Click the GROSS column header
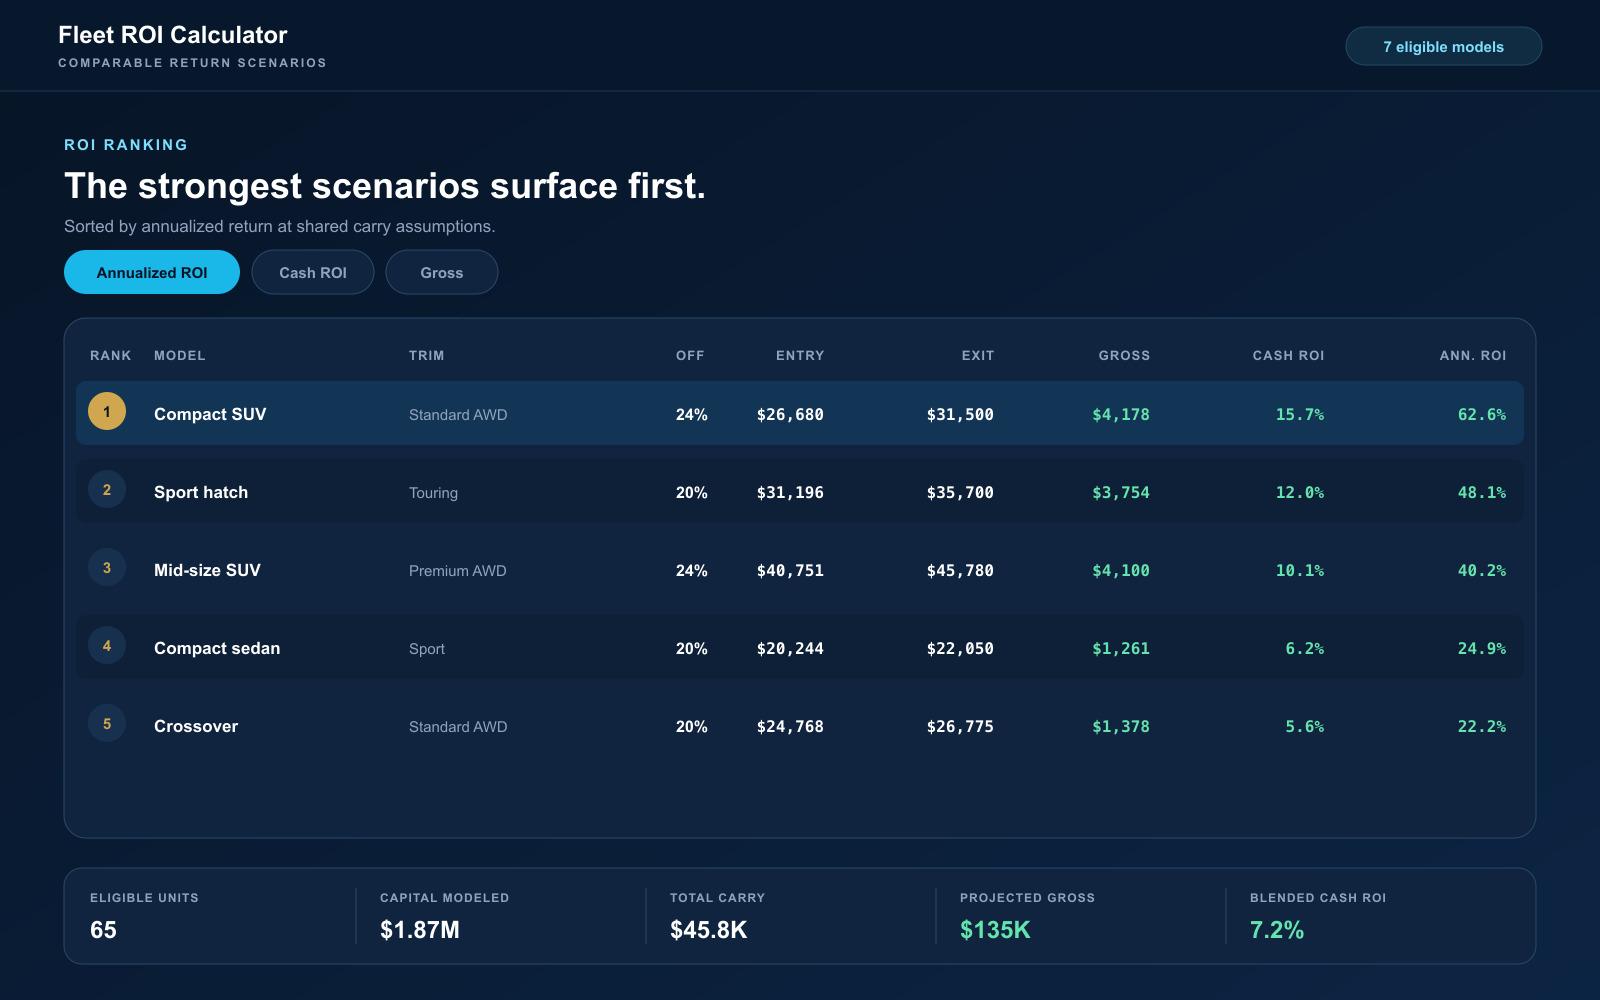1600x1000 pixels. pyautogui.click(x=1124, y=355)
